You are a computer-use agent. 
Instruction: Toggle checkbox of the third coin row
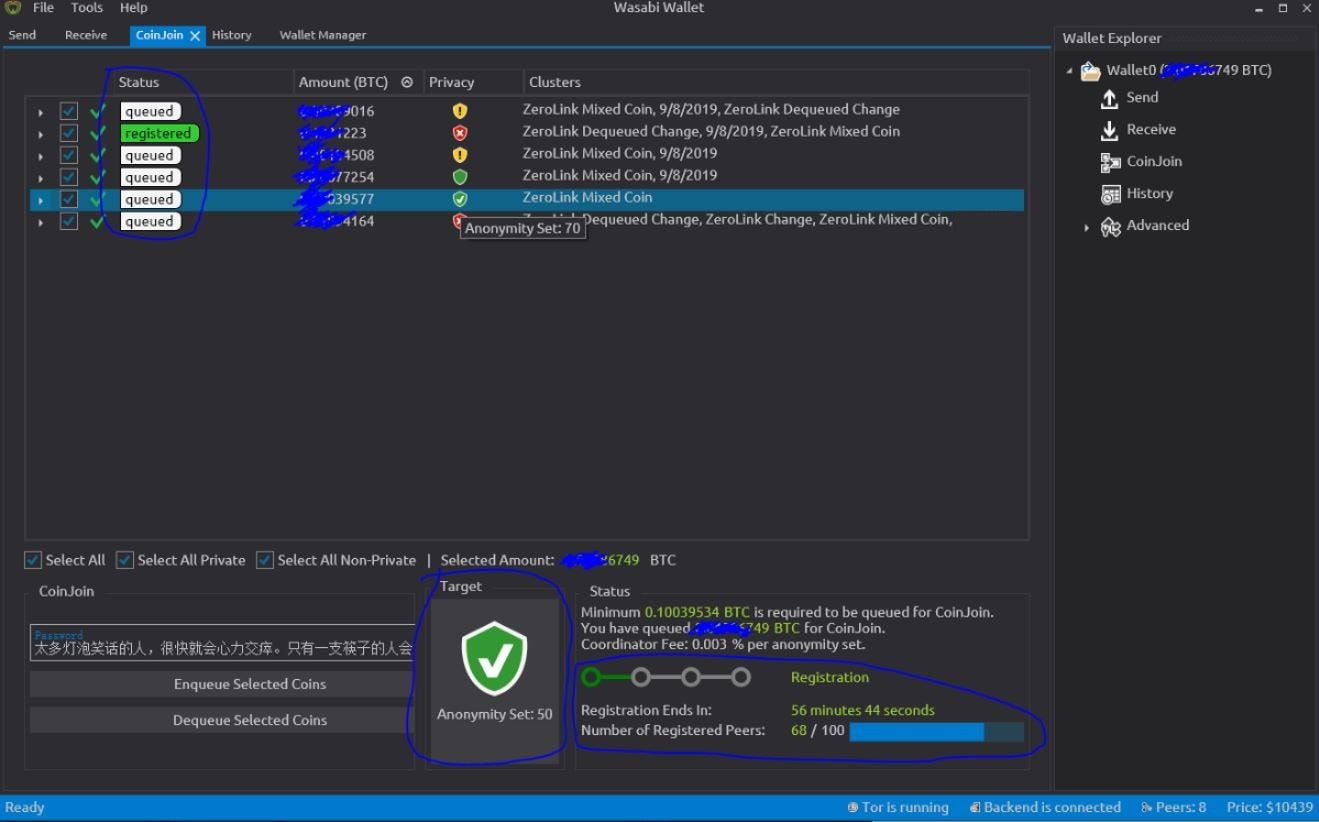[x=68, y=155]
